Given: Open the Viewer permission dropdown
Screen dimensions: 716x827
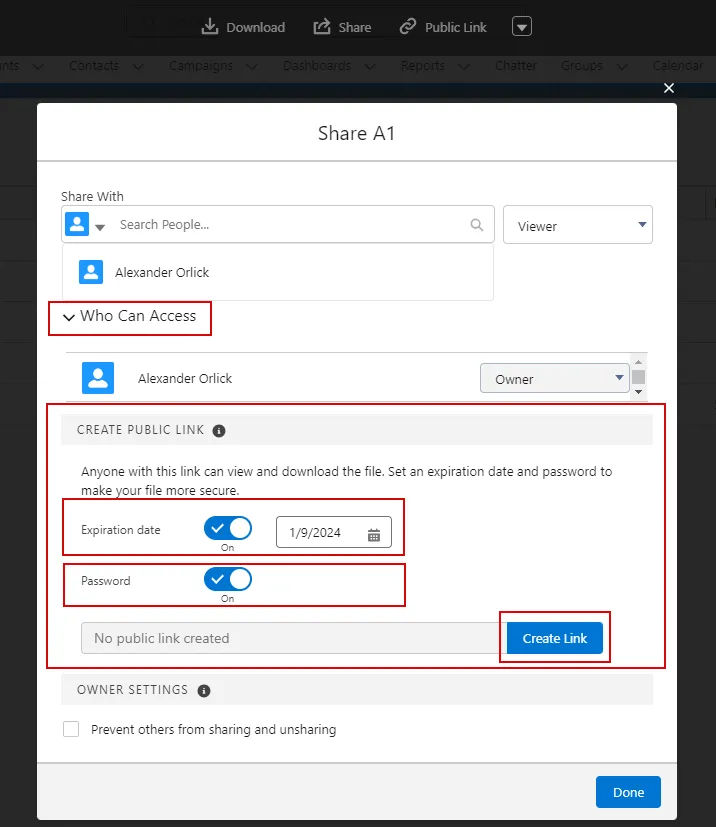Looking at the screenshot, I should (x=578, y=226).
